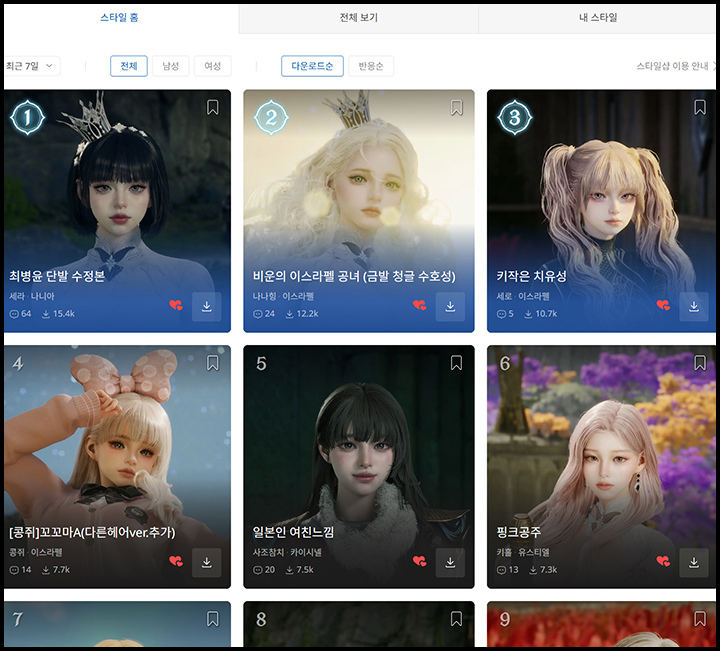The image size is (720, 651).
Task: Filter styles by 남성
Action: coord(171,66)
